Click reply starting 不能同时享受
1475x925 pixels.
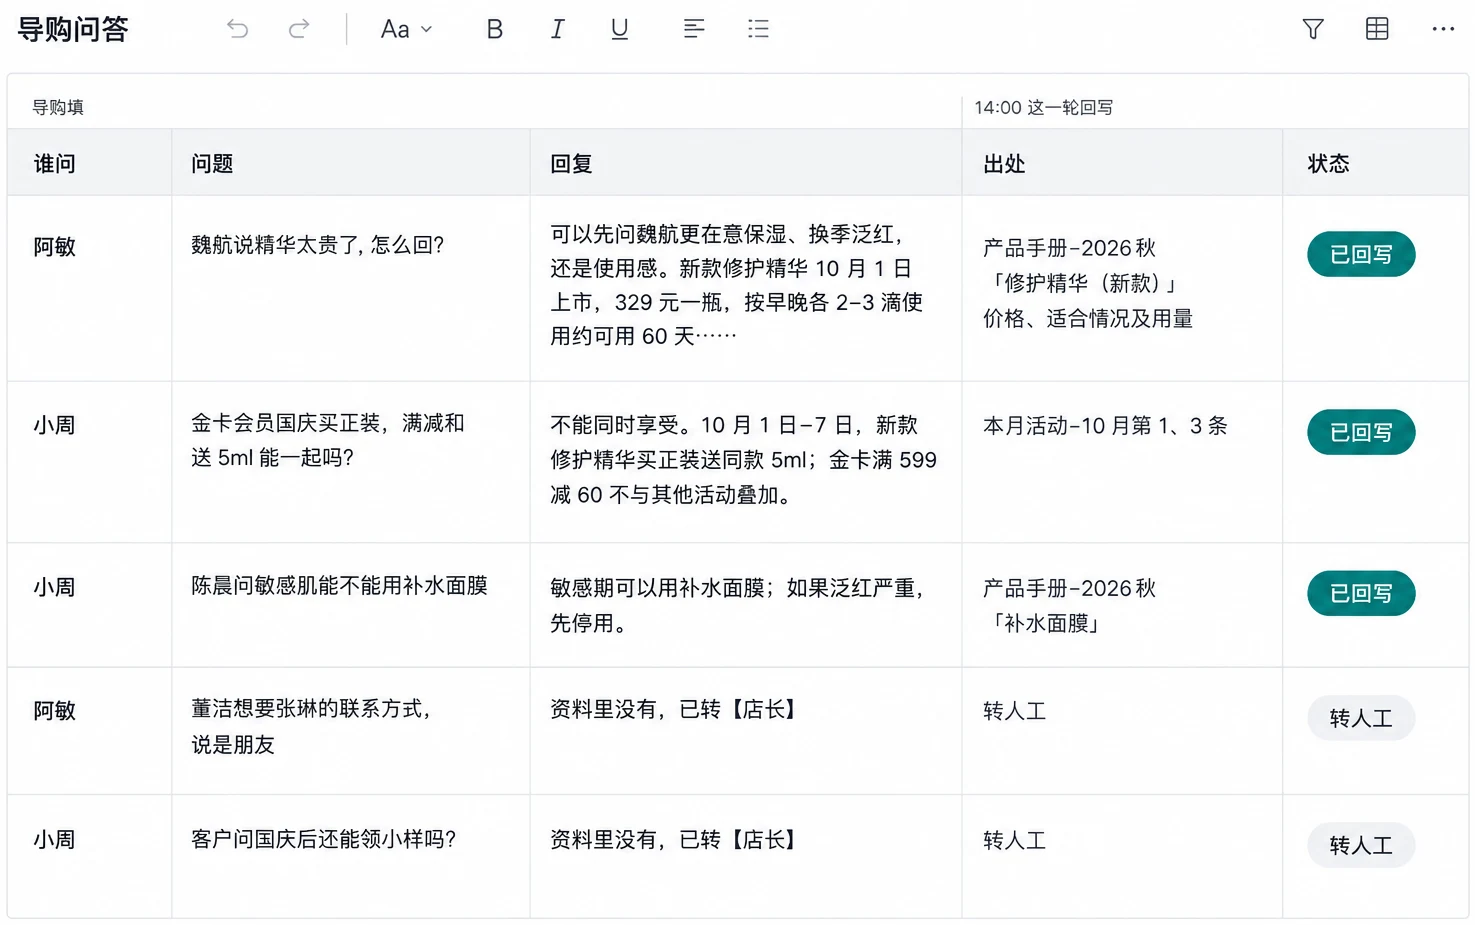(743, 460)
